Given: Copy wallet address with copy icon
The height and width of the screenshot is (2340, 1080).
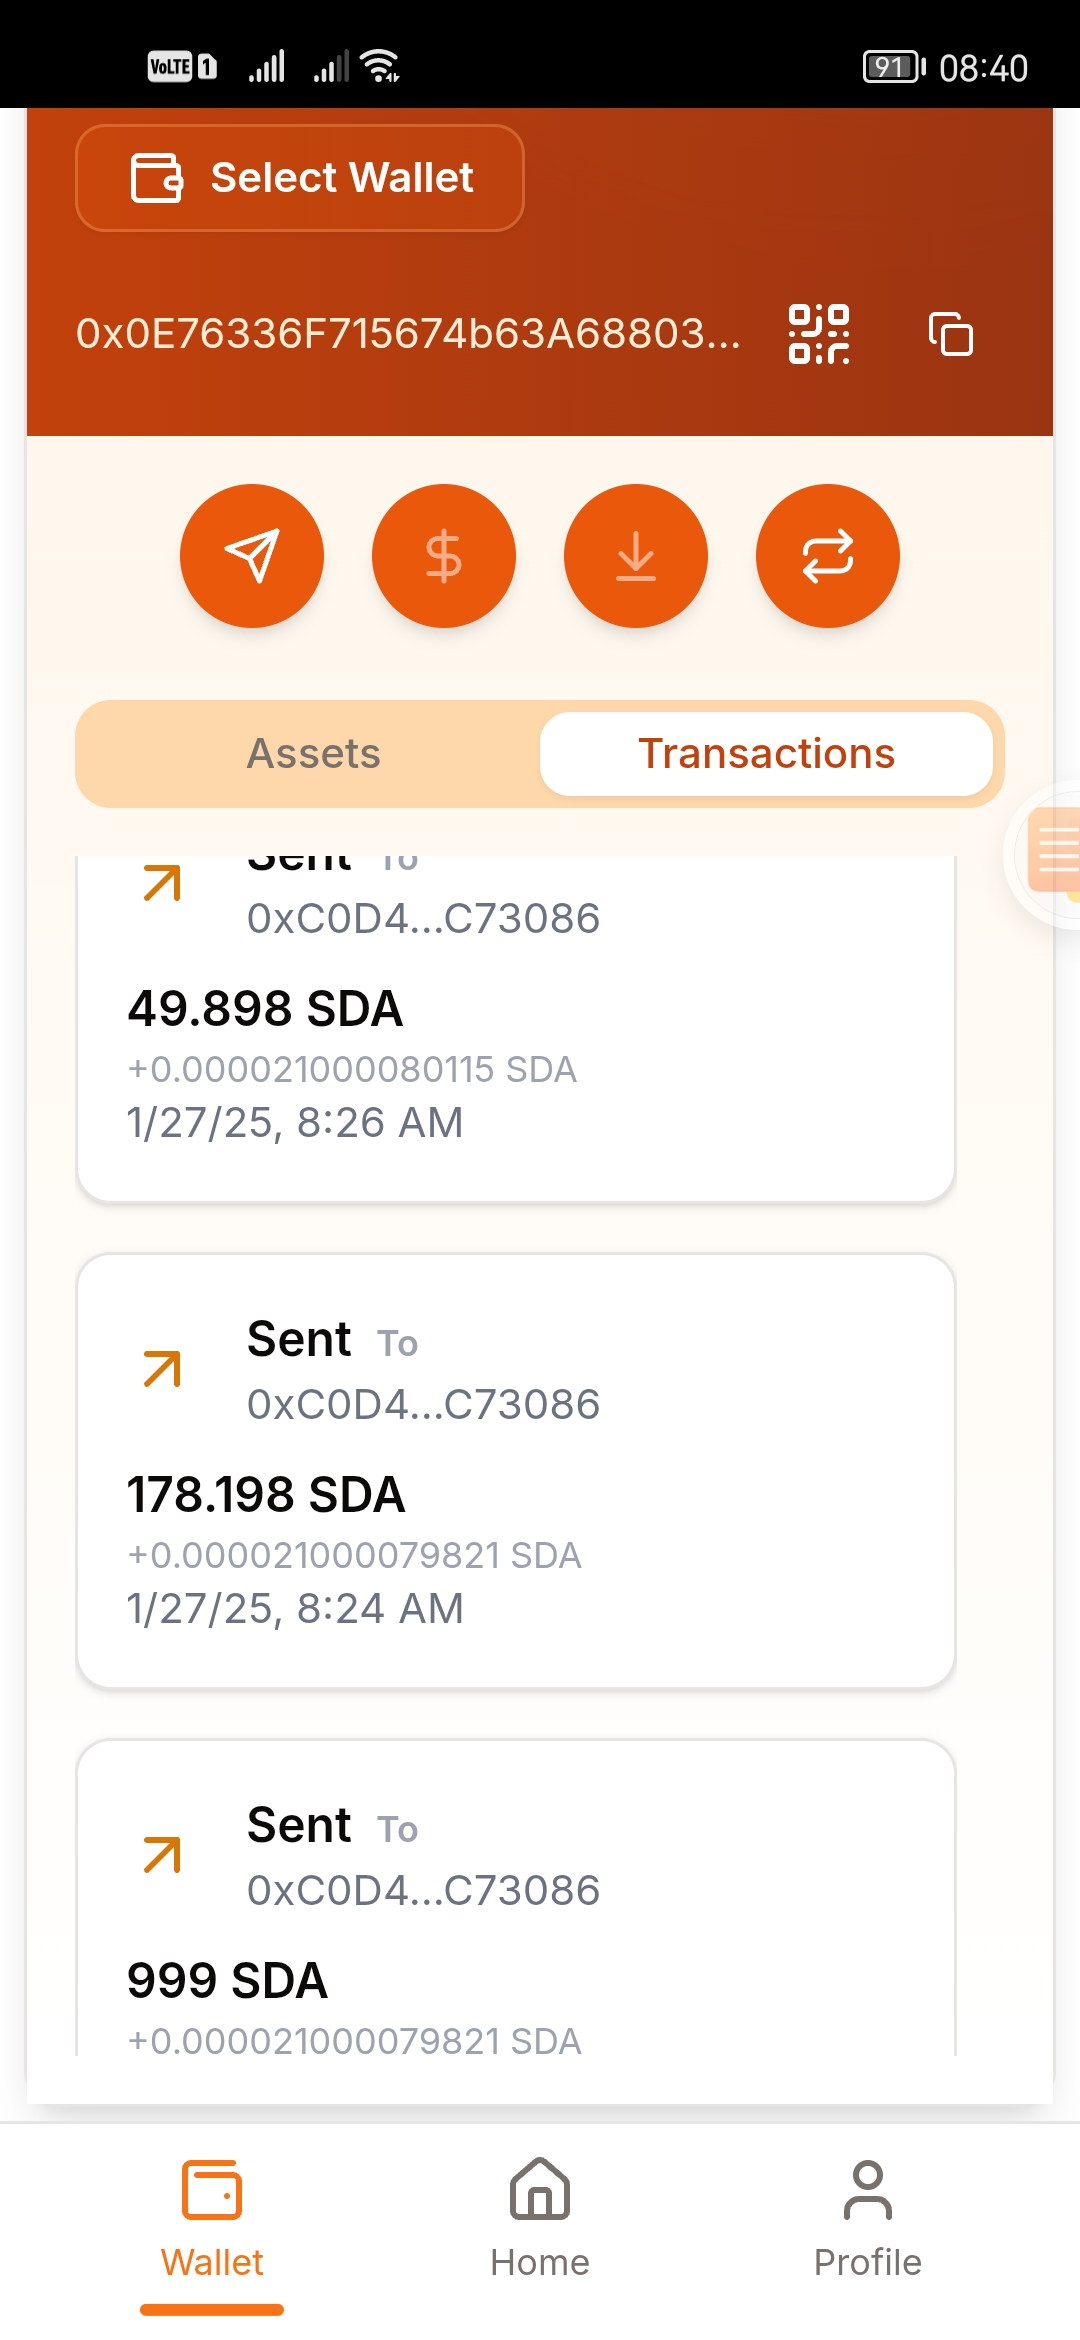Looking at the screenshot, I should click(x=950, y=334).
